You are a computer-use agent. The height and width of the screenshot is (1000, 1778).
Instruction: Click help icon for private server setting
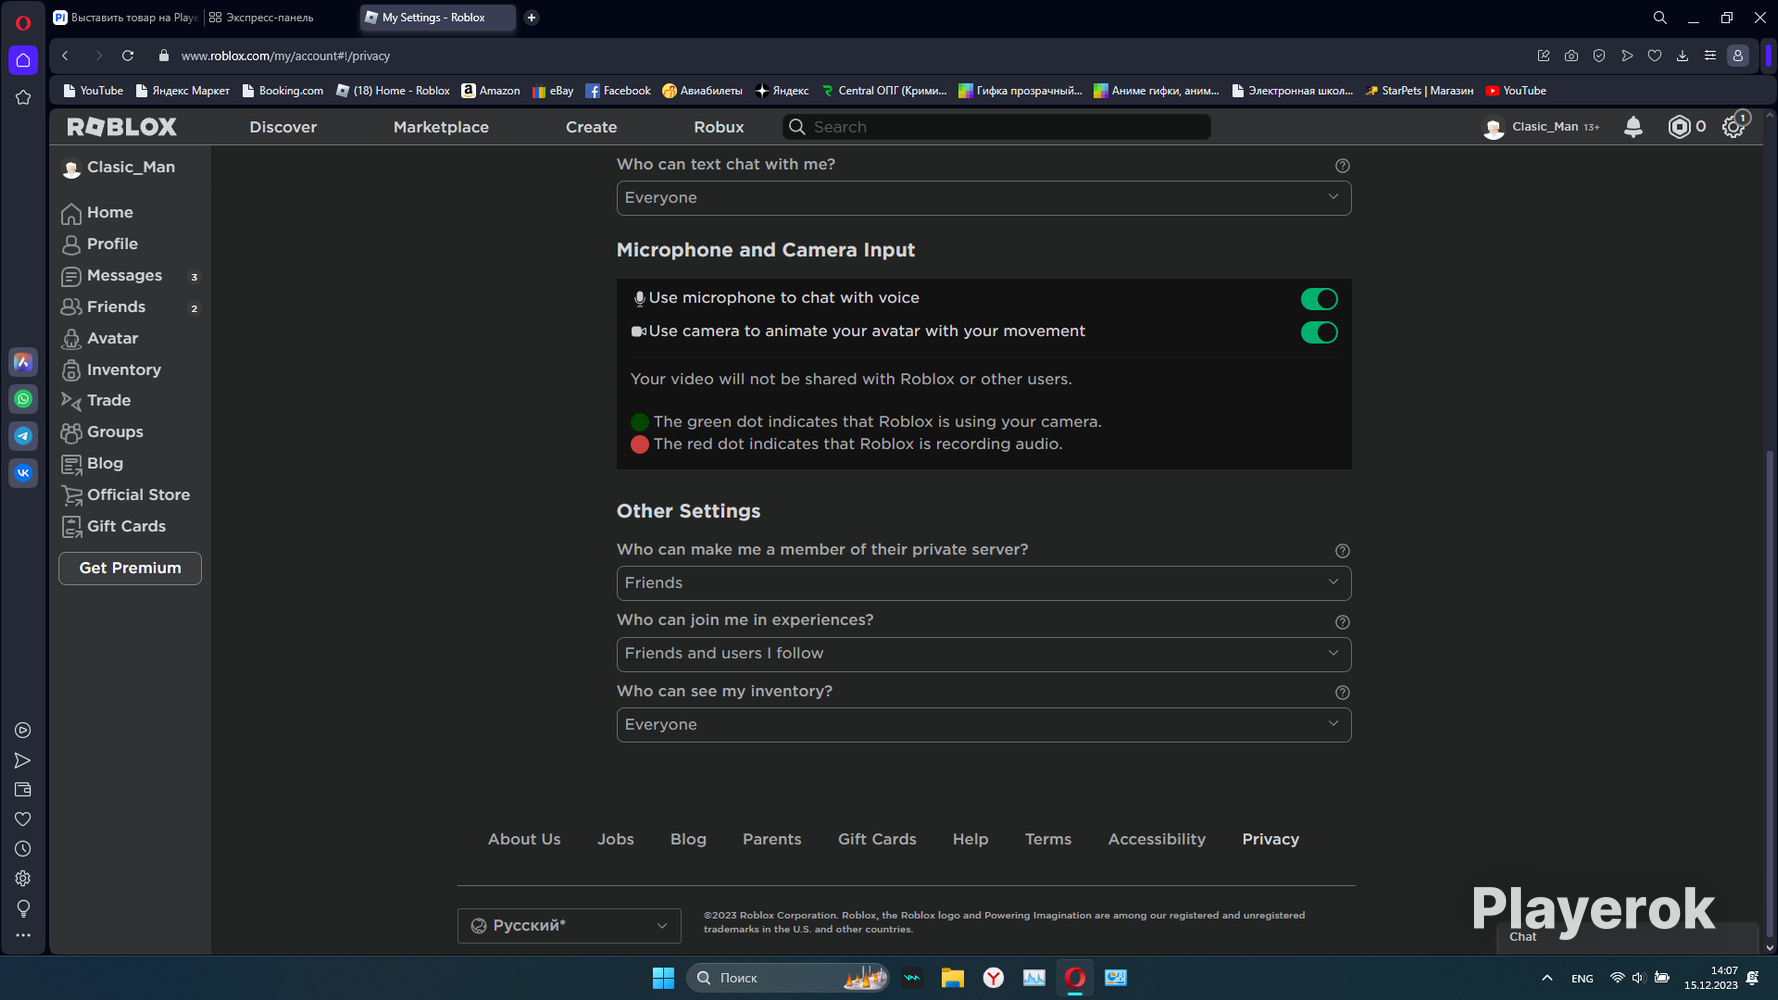(1342, 551)
